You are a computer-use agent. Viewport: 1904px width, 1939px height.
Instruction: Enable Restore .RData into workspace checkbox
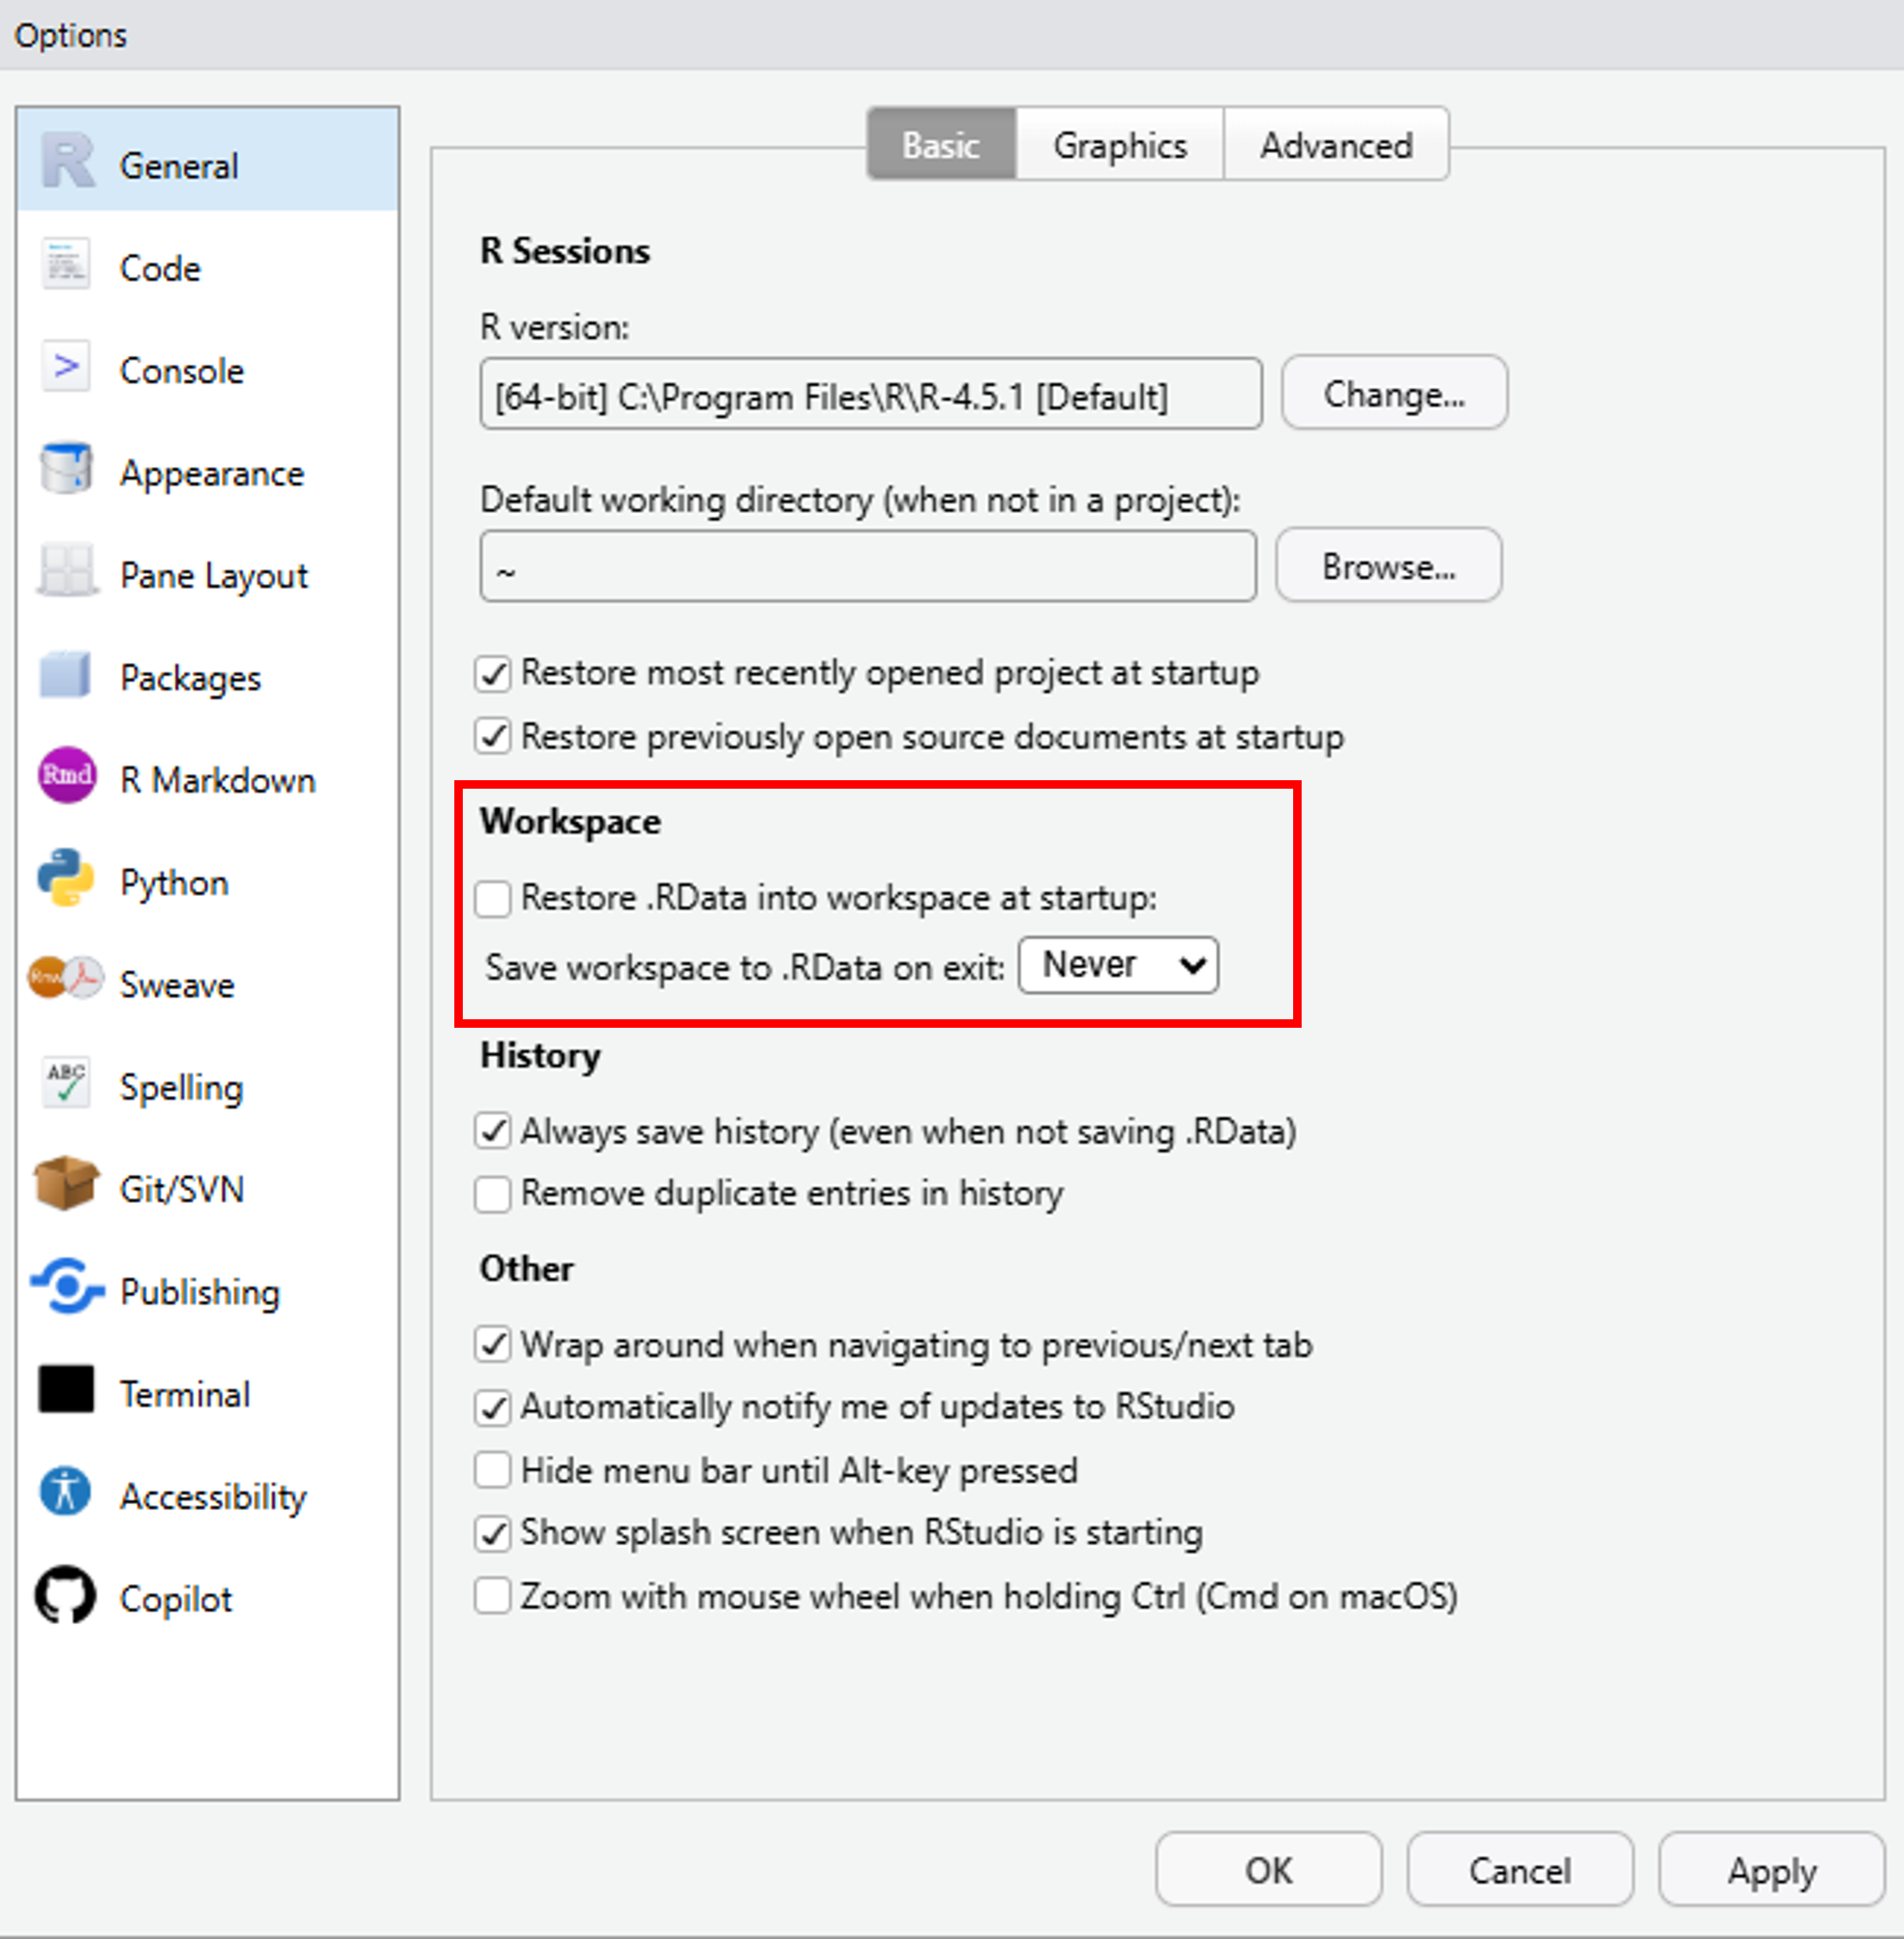(x=493, y=898)
